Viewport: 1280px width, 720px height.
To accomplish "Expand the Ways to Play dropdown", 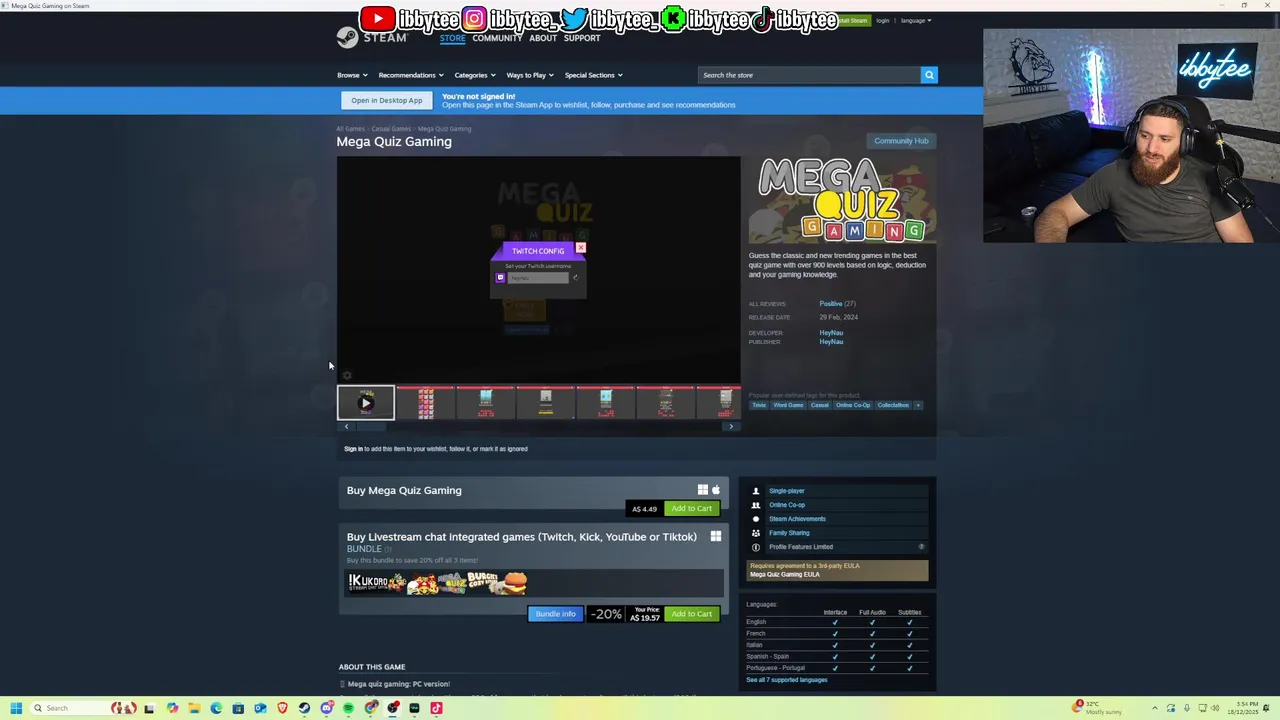I will (530, 75).
